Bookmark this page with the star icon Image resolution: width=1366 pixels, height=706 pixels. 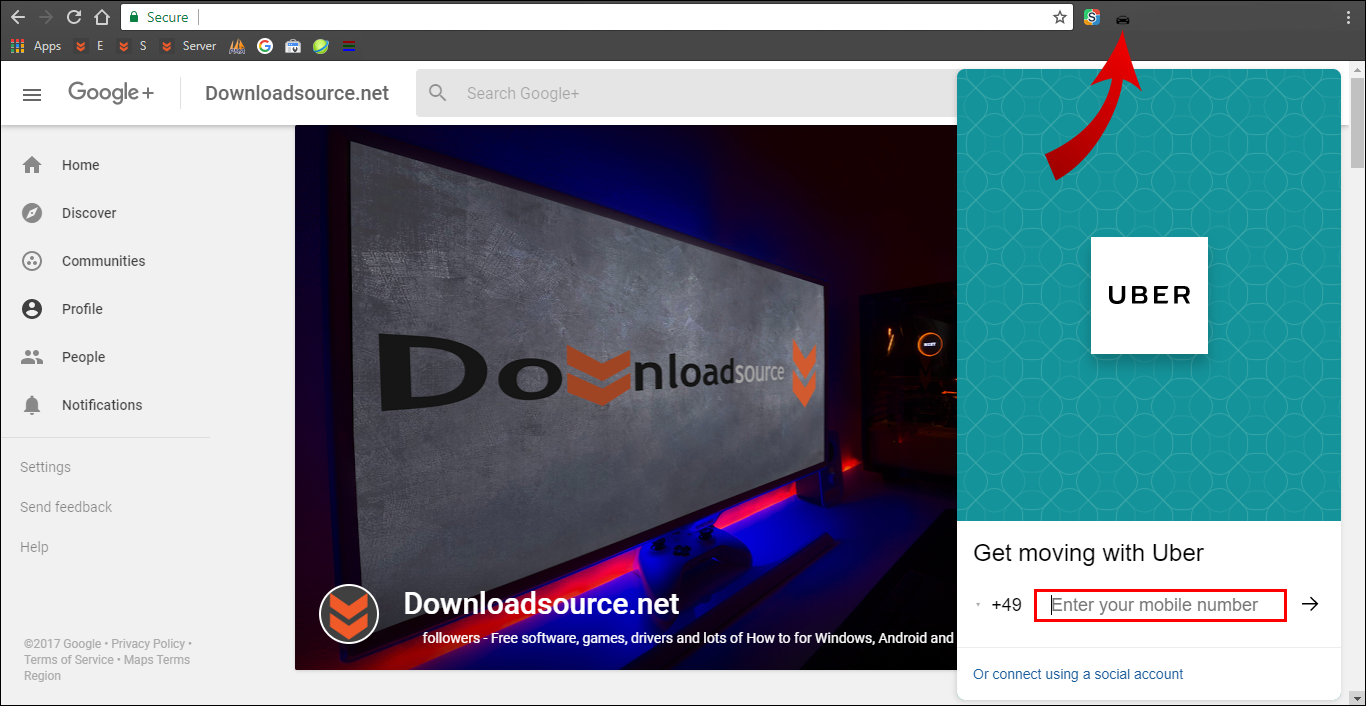1060,17
